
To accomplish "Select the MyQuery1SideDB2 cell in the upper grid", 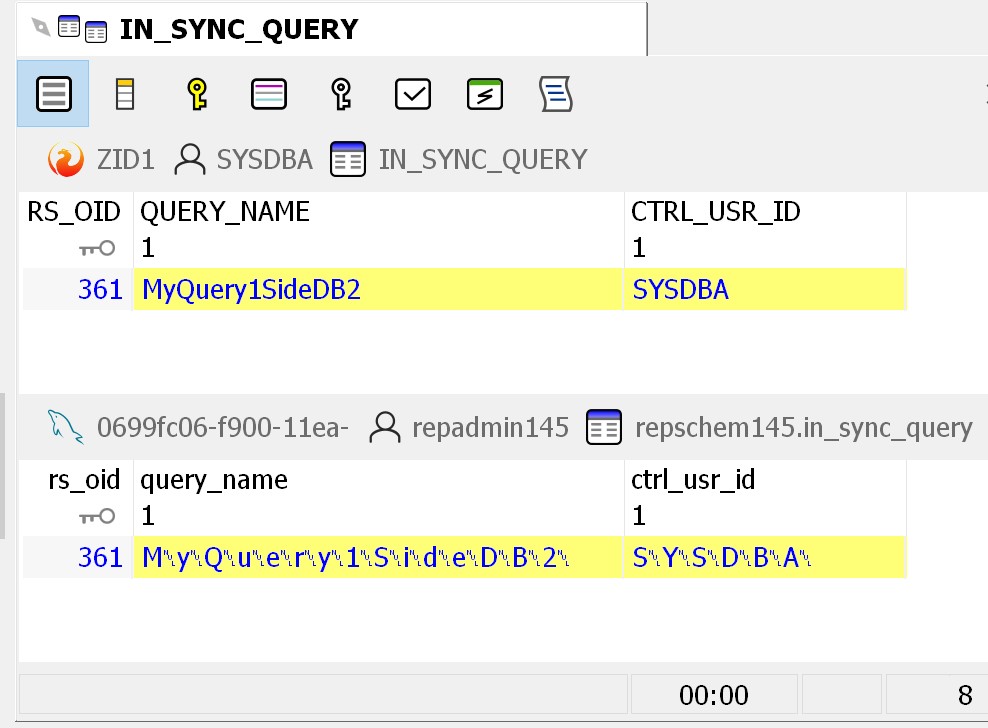I will pos(251,290).
